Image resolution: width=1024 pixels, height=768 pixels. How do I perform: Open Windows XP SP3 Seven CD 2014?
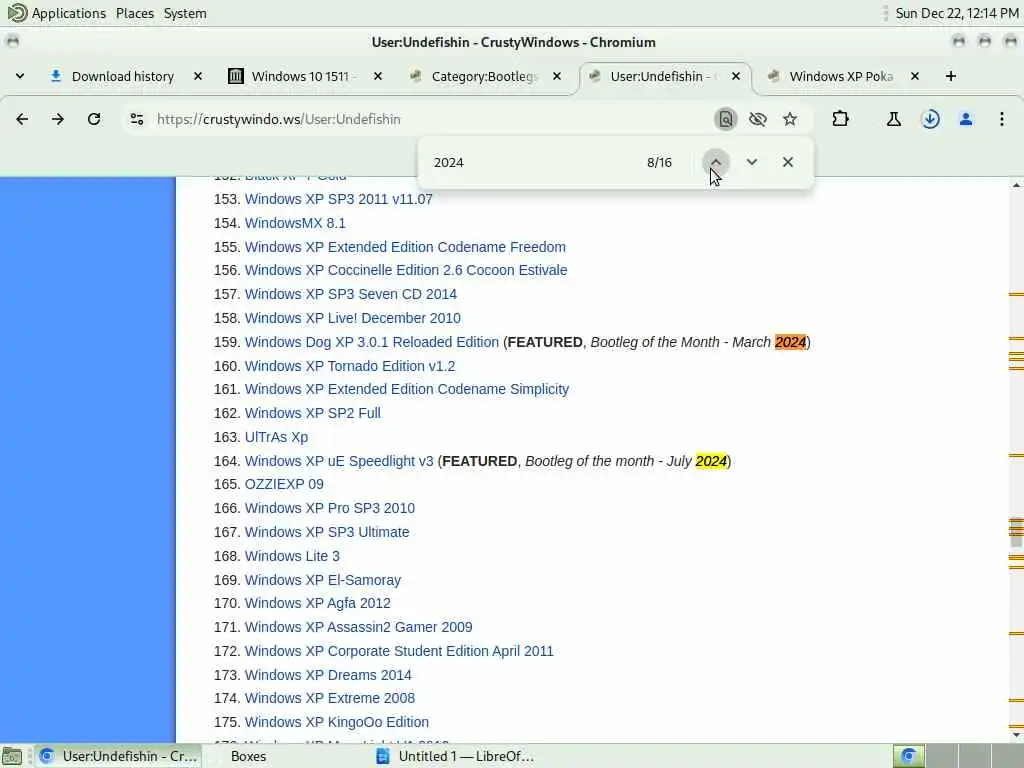click(351, 295)
